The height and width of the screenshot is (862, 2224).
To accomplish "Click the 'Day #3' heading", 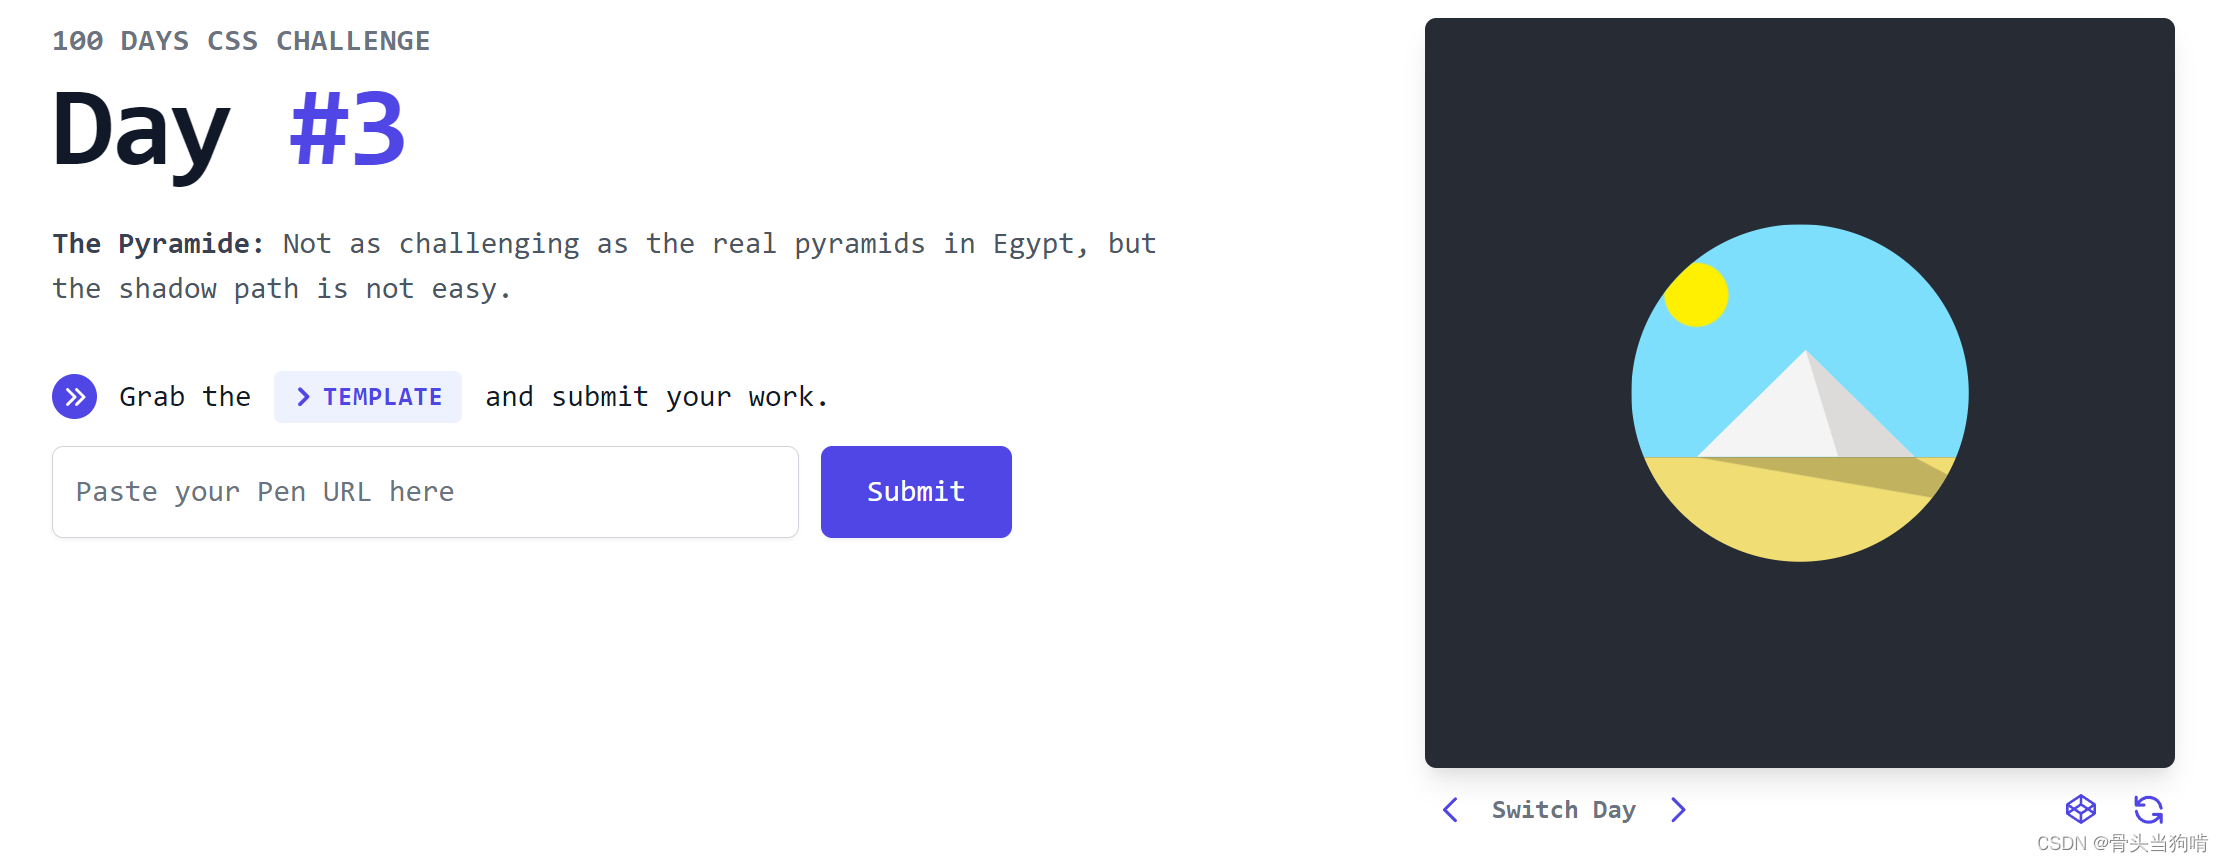I will [x=228, y=127].
